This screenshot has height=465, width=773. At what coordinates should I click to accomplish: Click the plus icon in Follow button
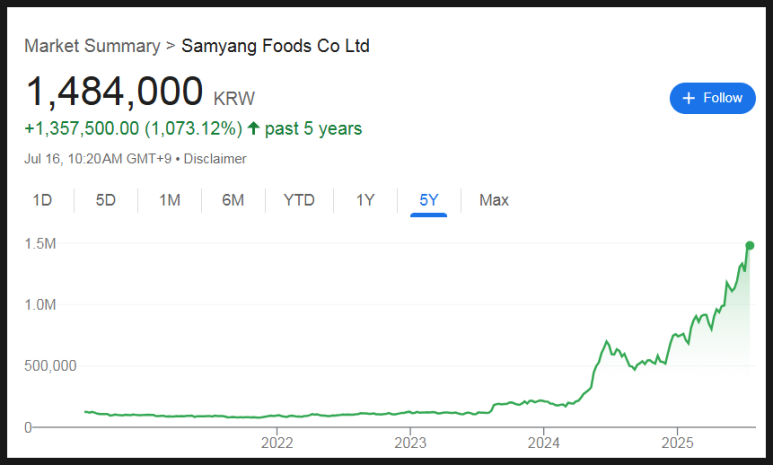[689, 98]
